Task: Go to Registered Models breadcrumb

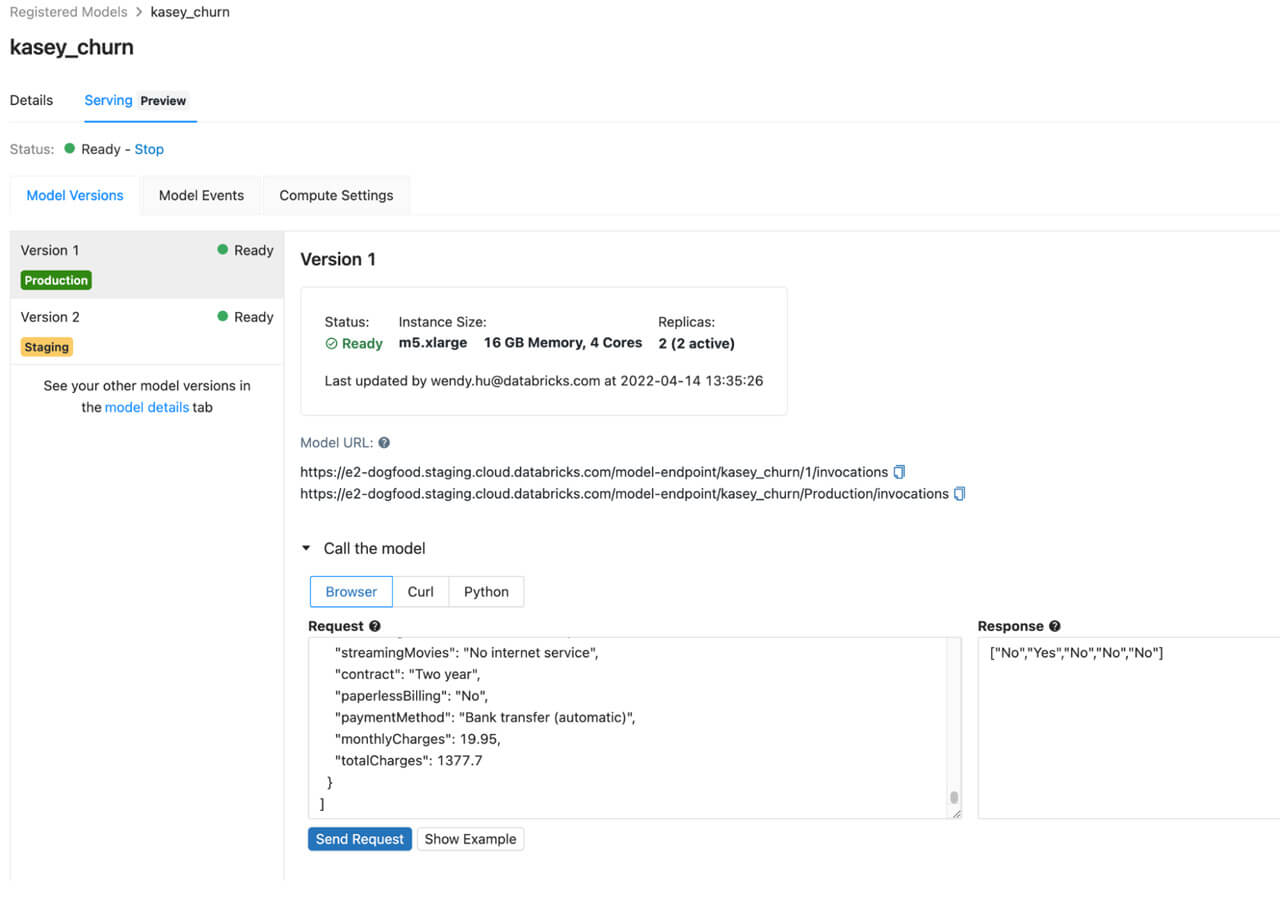Action: point(68,12)
